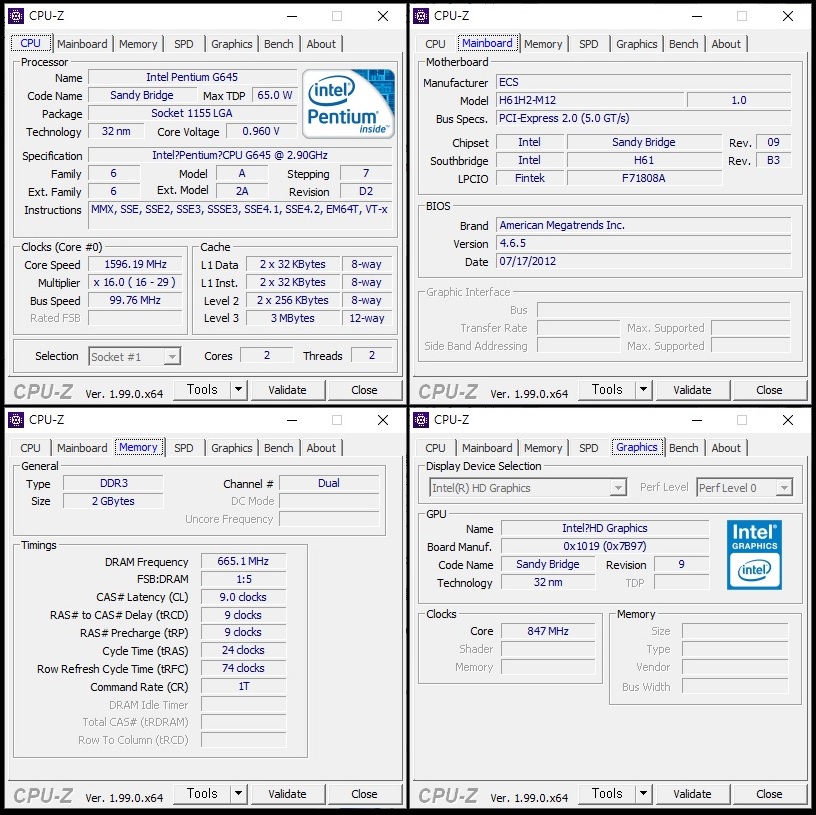
Task: Click the CPU-Z app icon in the Graphics window title bar
Action: (421, 420)
